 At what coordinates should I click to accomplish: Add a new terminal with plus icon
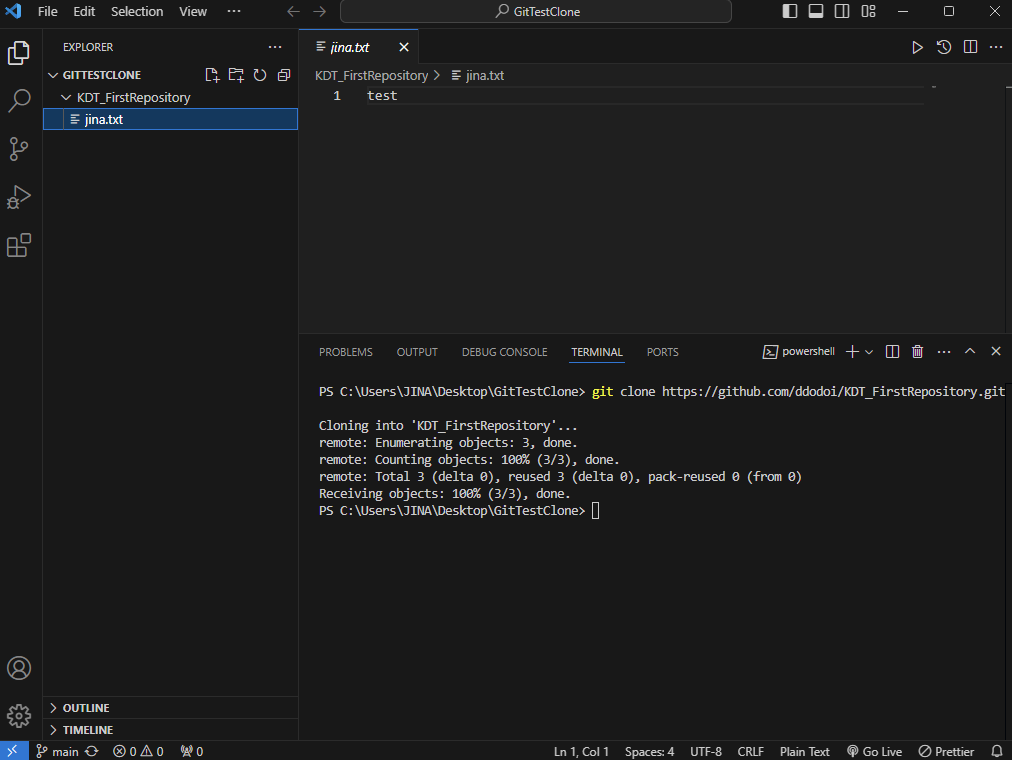click(852, 352)
